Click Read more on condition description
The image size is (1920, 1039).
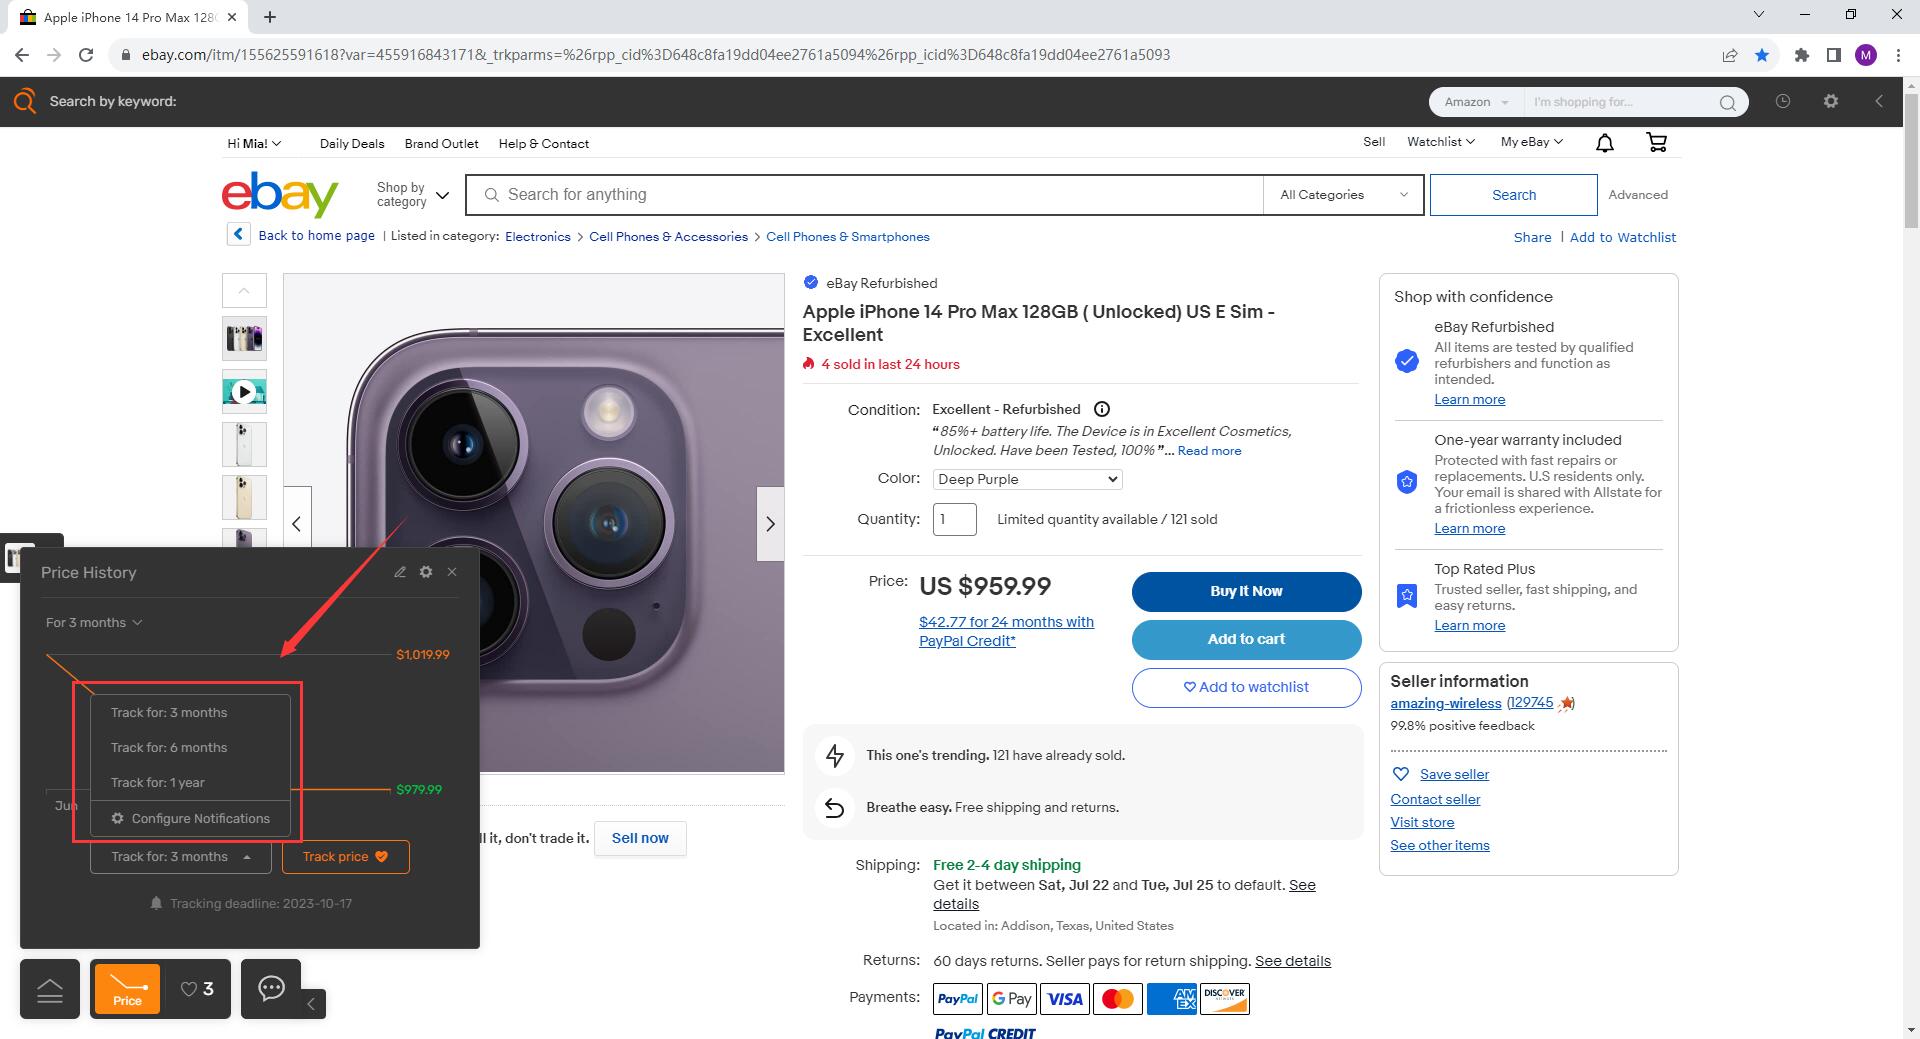coord(1209,451)
